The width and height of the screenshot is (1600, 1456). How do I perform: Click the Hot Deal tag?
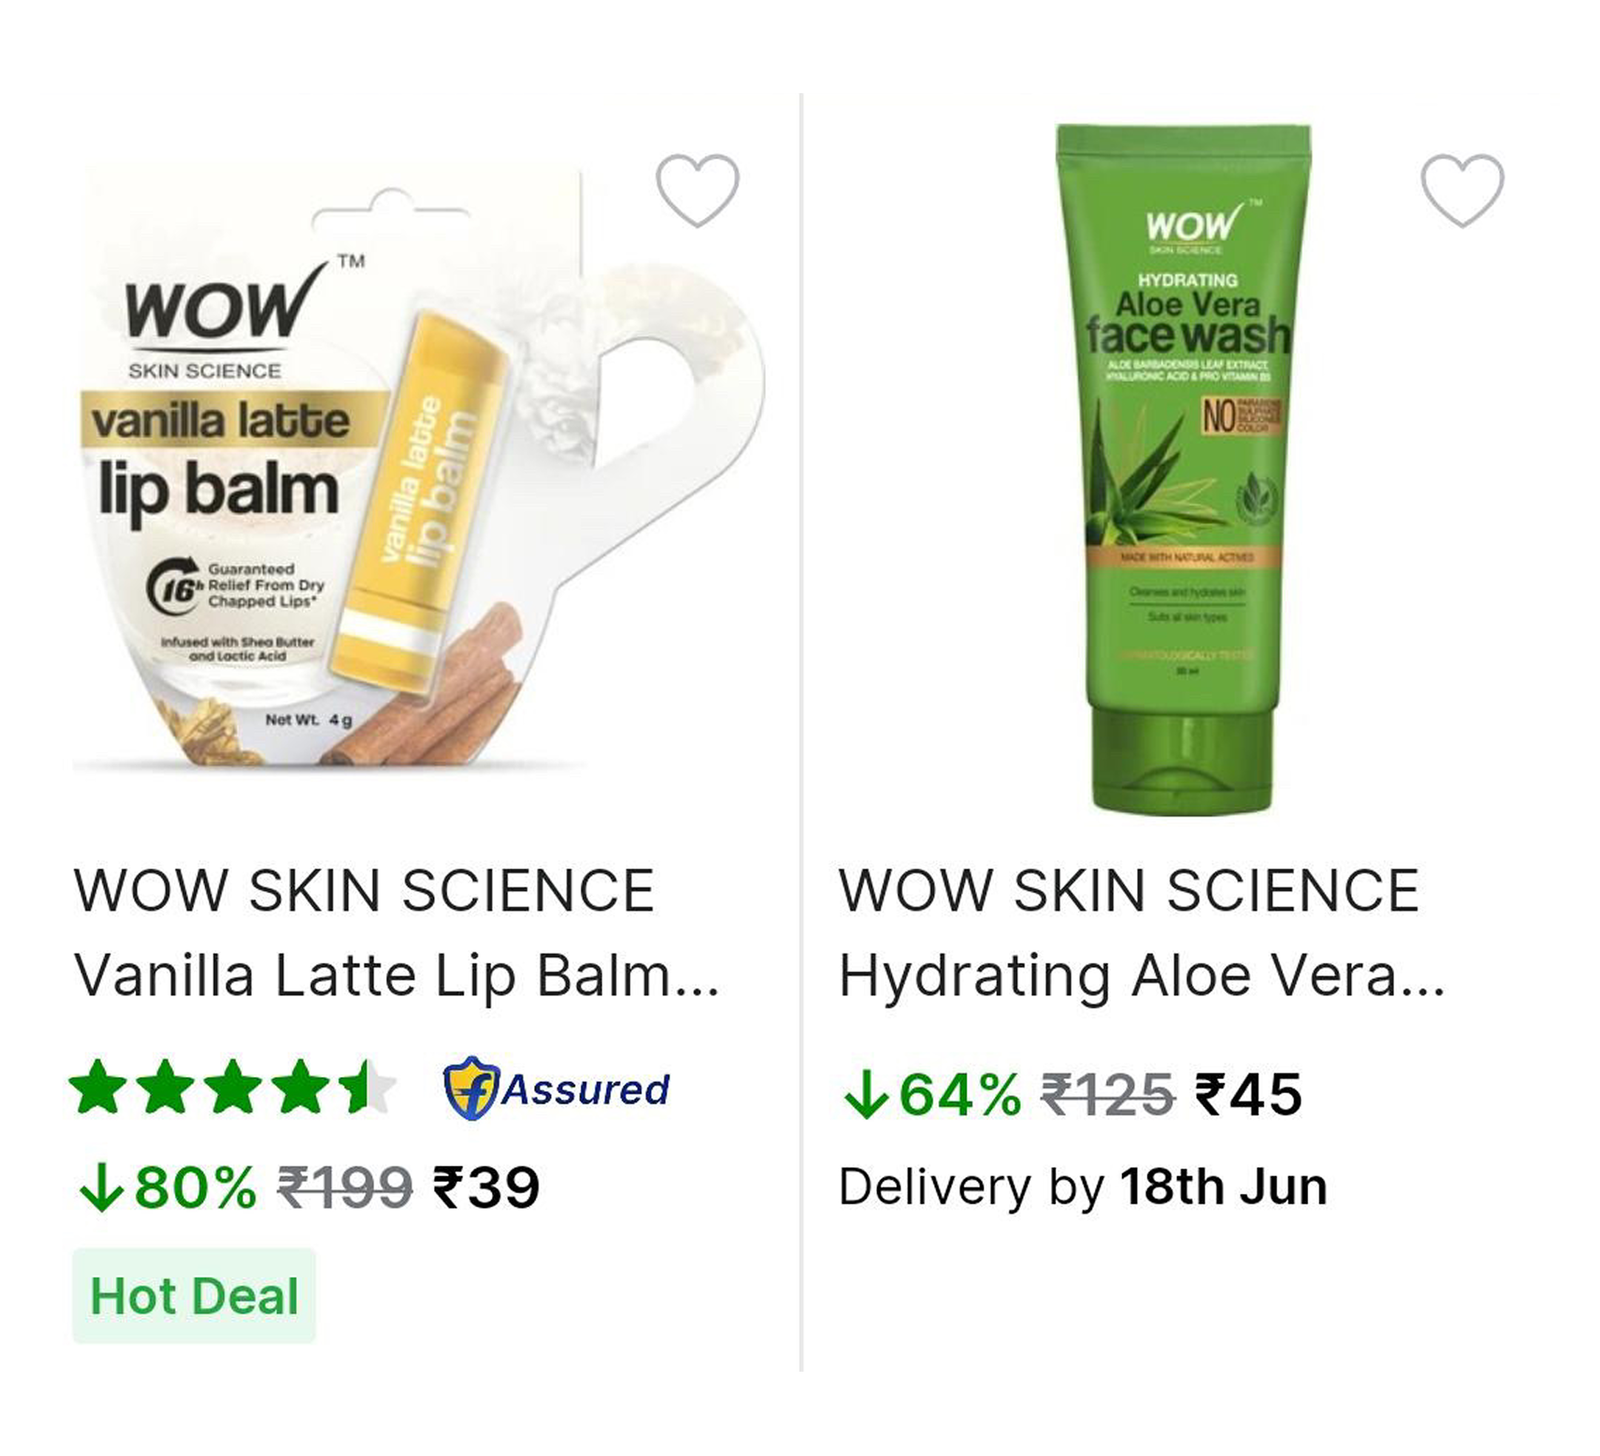194,1296
